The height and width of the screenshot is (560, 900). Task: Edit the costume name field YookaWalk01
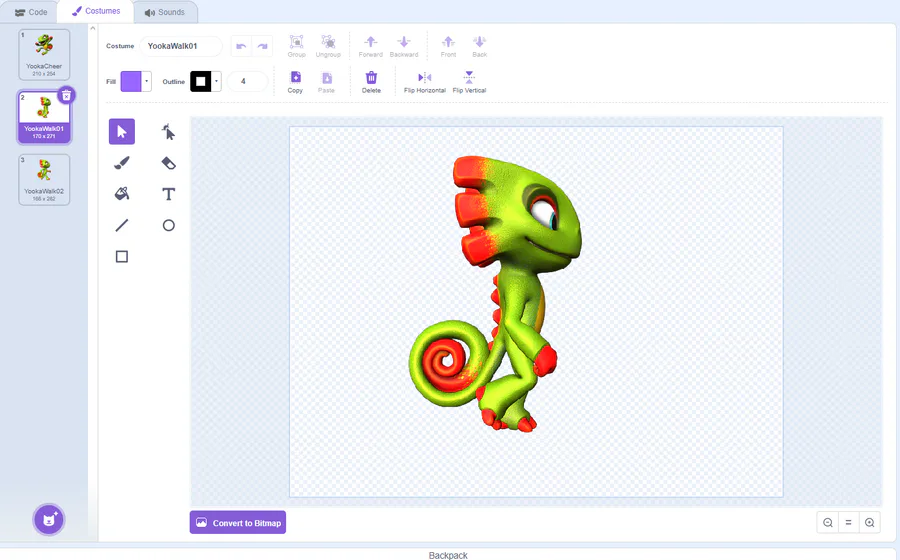(181, 46)
